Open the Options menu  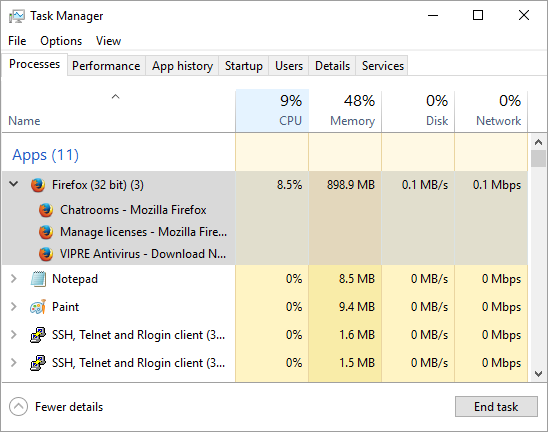pyautogui.click(x=61, y=41)
